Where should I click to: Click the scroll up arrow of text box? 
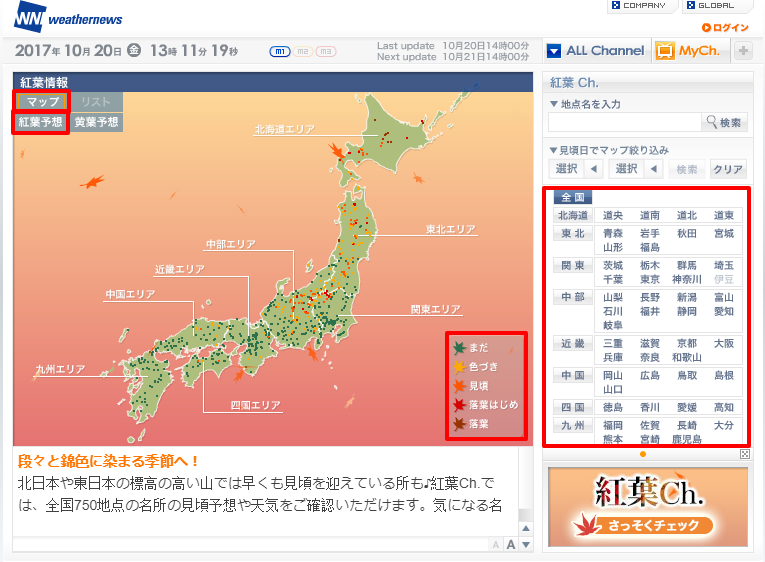(526, 528)
